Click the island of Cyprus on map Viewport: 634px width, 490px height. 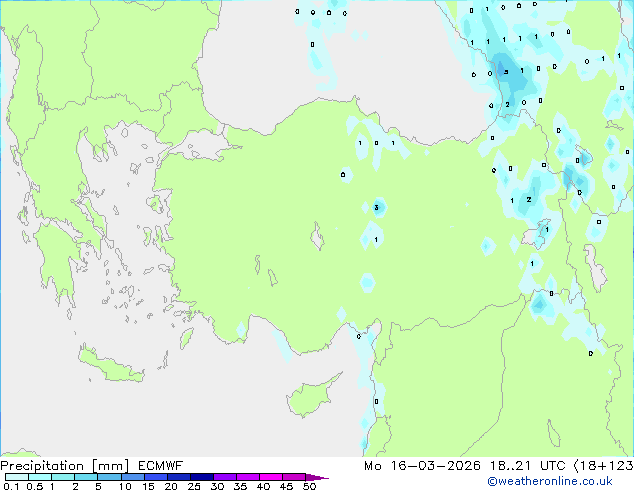312,400
